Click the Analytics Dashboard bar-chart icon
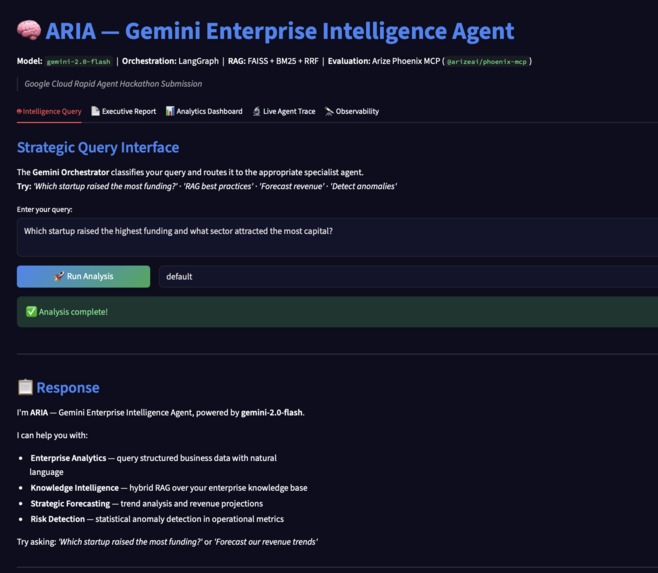The width and height of the screenshot is (658, 573). [170, 111]
